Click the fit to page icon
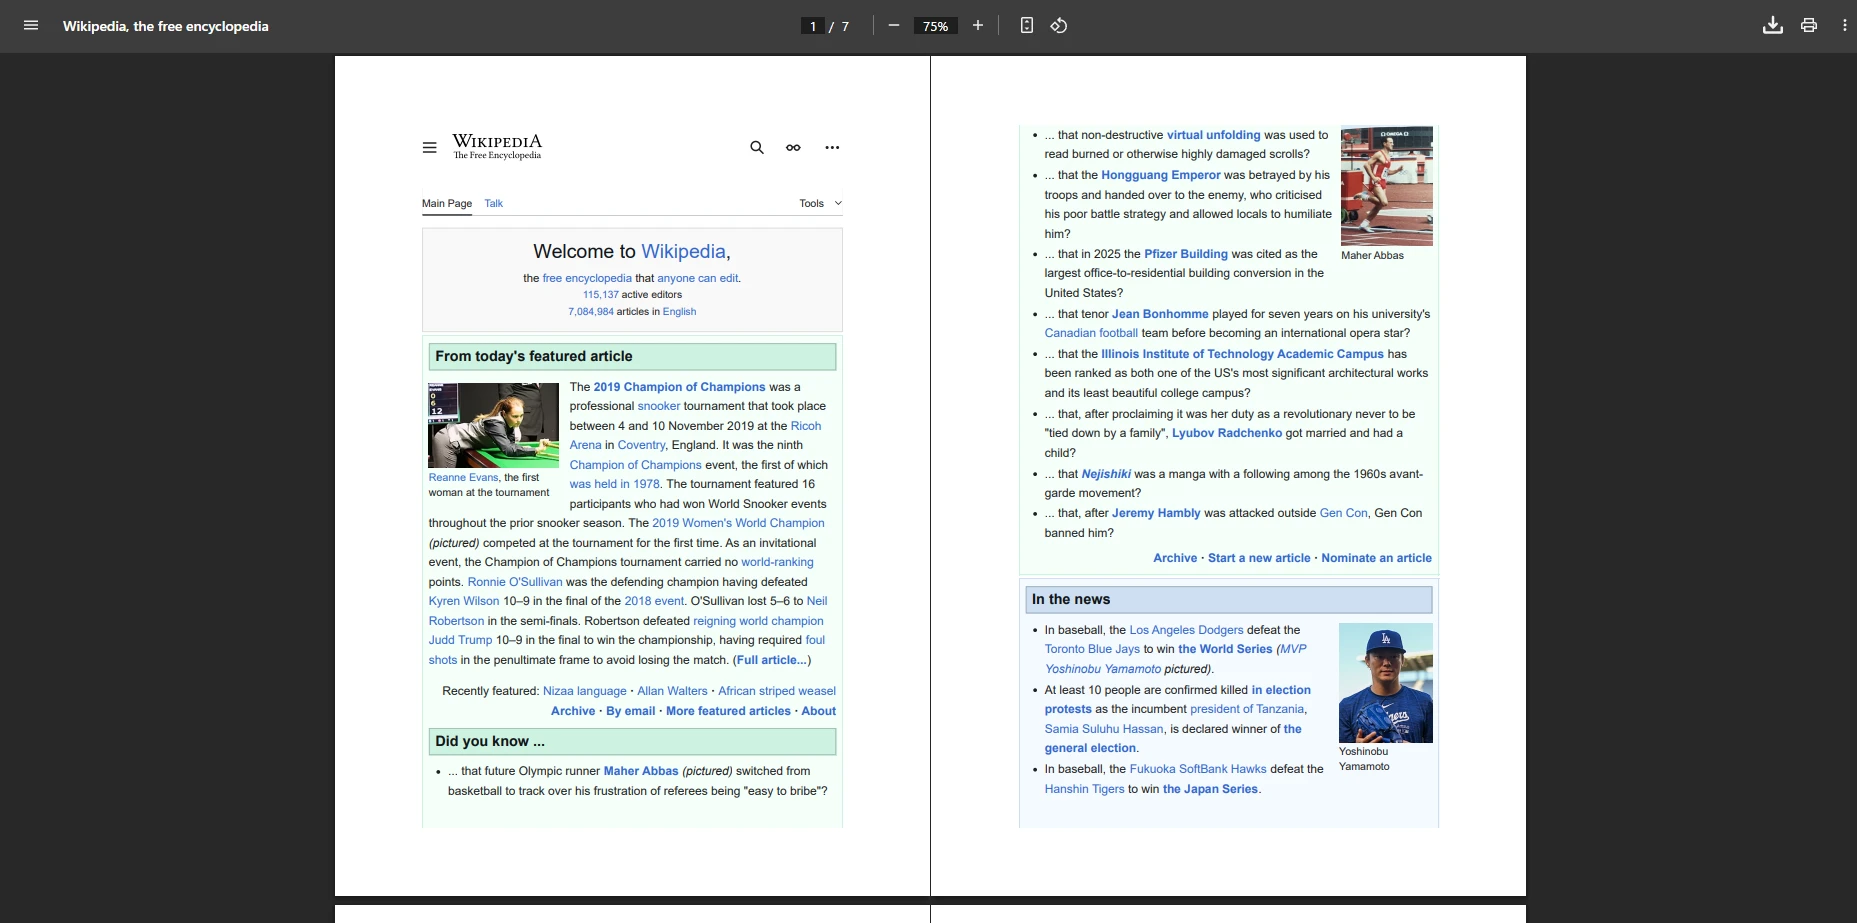This screenshot has width=1857, height=923. click(x=1026, y=26)
